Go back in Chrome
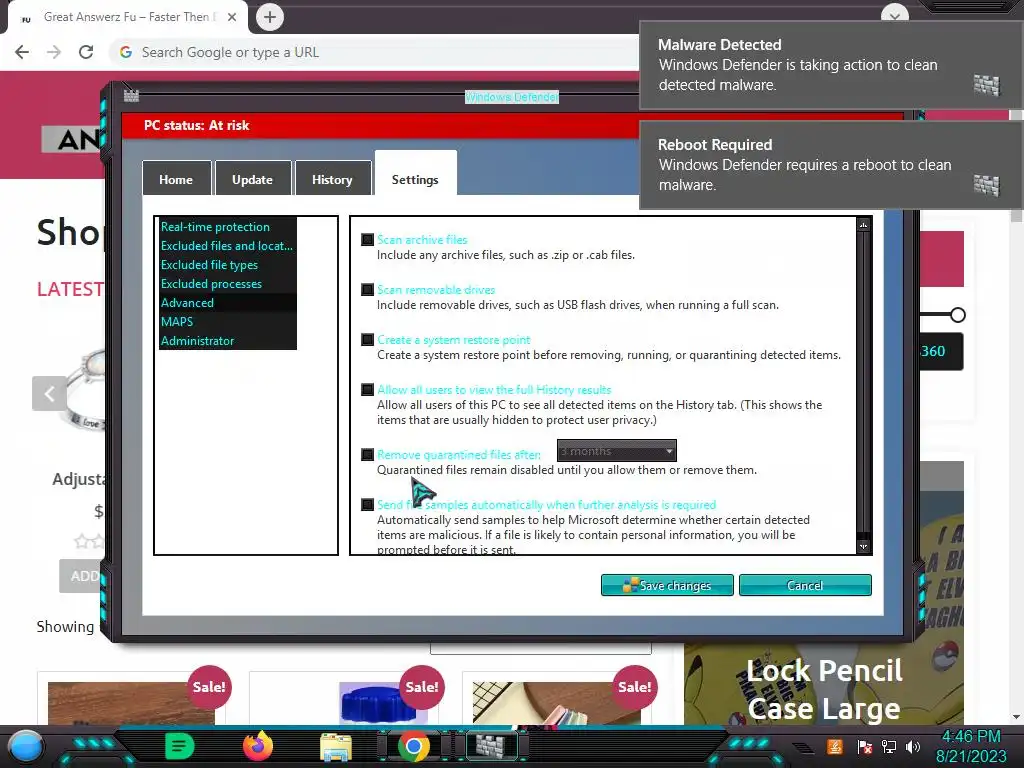 [22, 52]
